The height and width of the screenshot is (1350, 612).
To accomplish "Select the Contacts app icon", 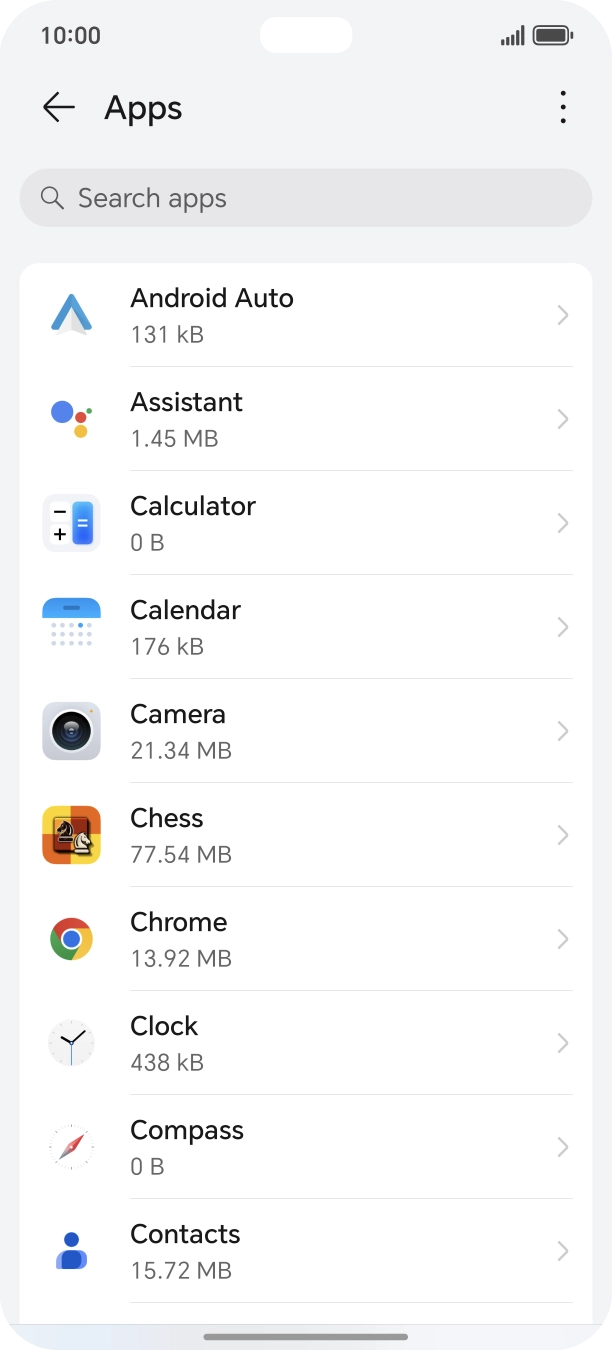I will (71, 1251).
